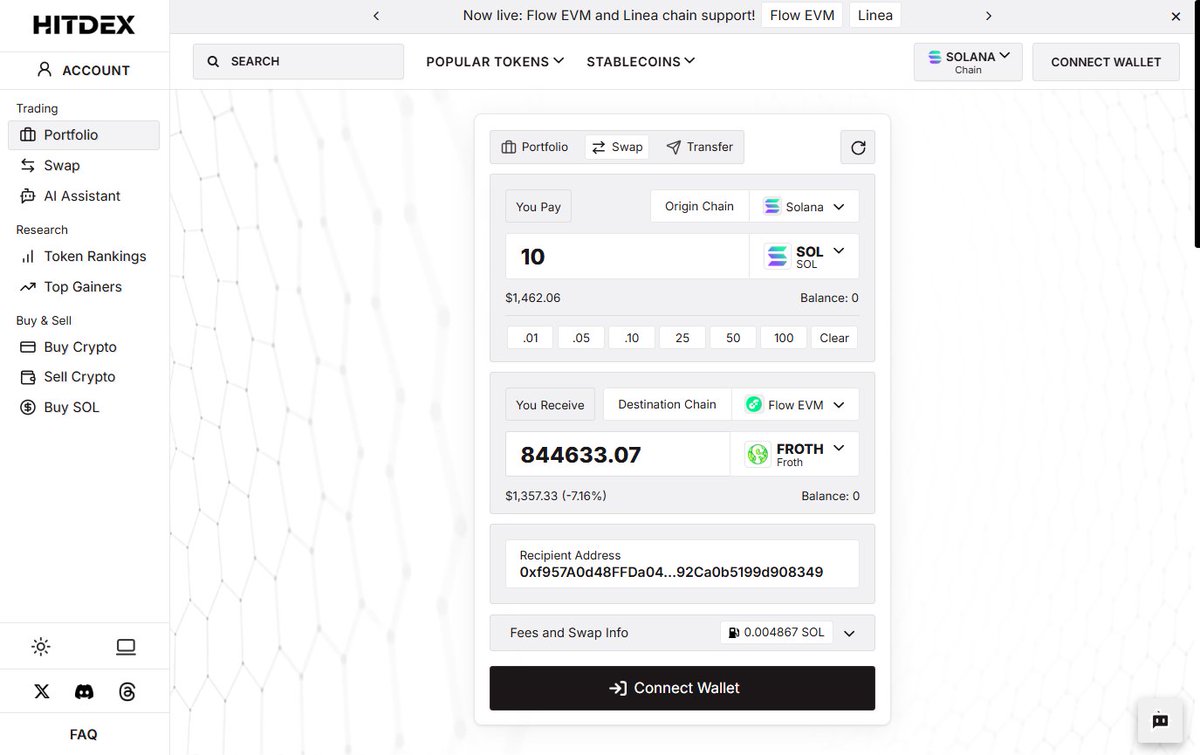
Task: Select the Token Rankings research tool
Action: [x=96, y=256]
